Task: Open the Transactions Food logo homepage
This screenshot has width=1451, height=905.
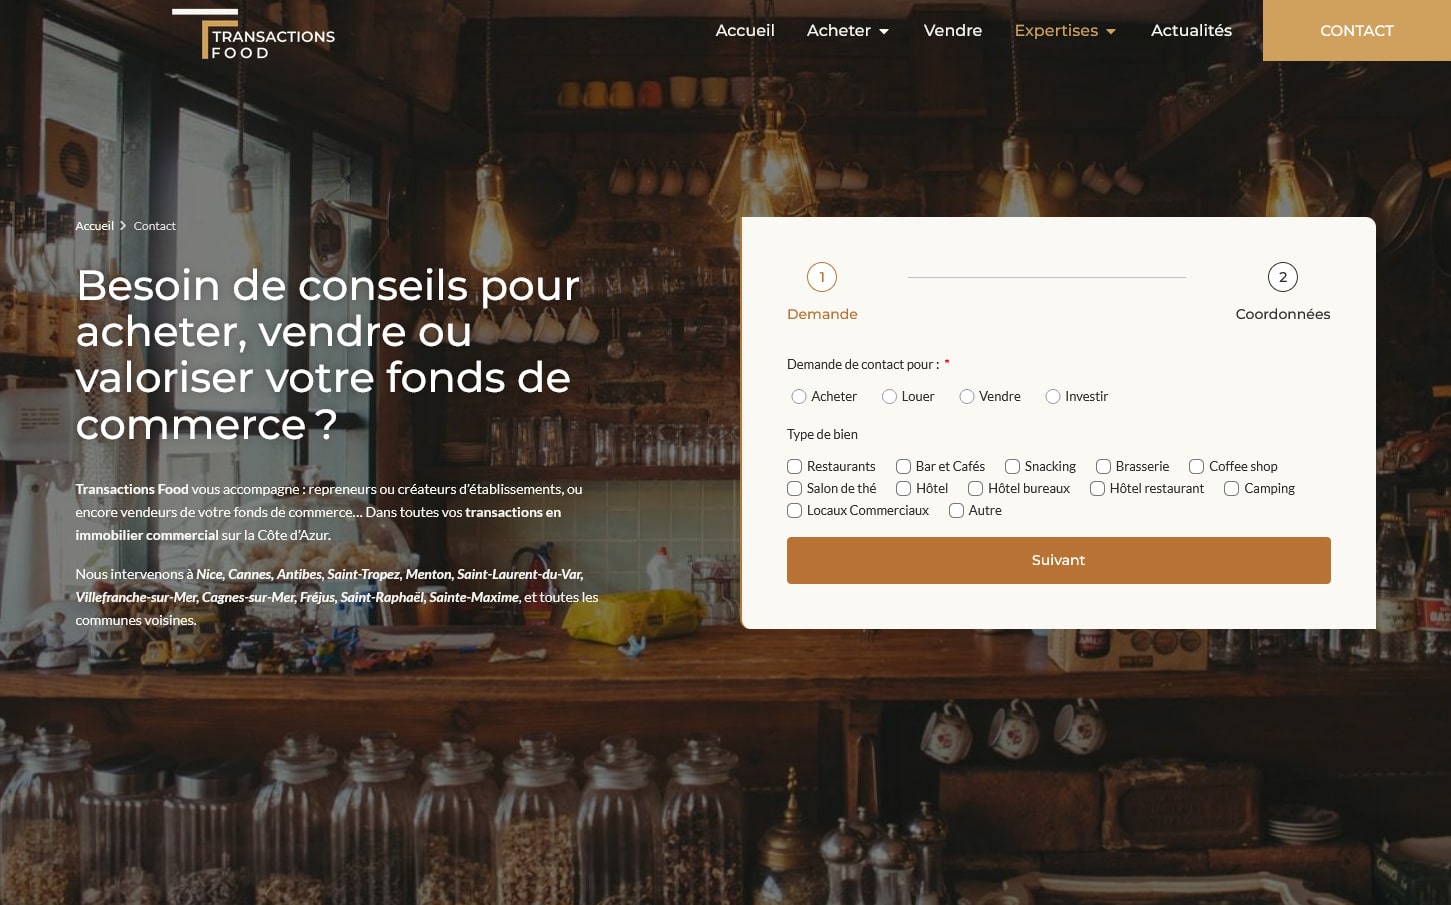Action: 254,34
